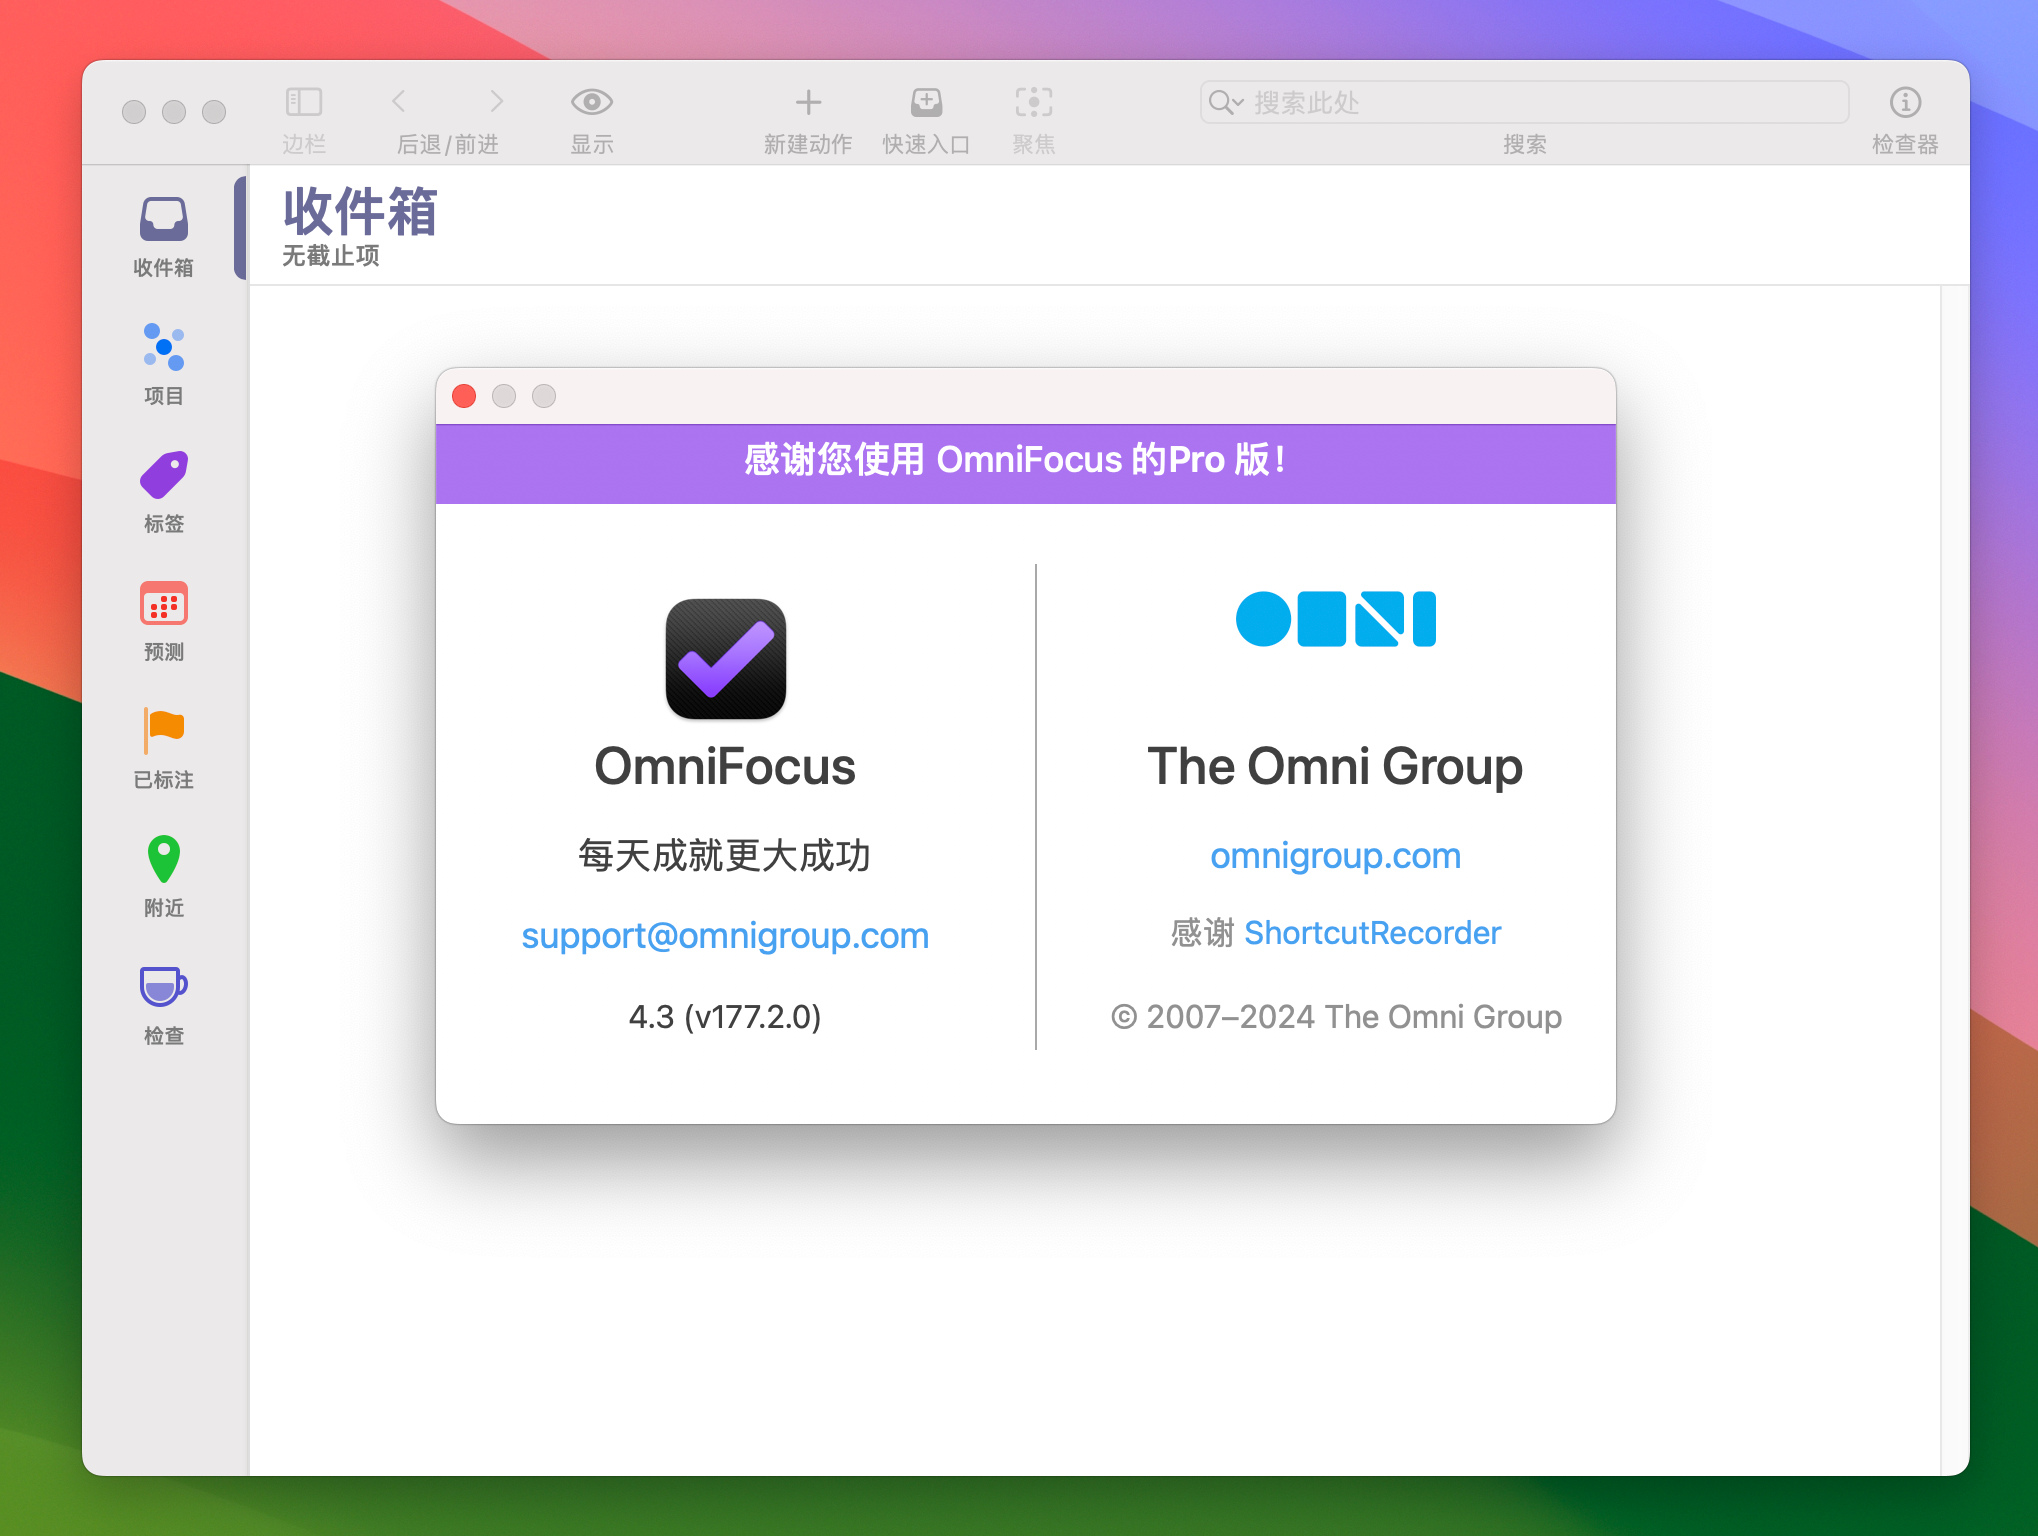Click the 无截止项 subtitle text
Viewport: 2038px width, 1536px height.
point(331,256)
